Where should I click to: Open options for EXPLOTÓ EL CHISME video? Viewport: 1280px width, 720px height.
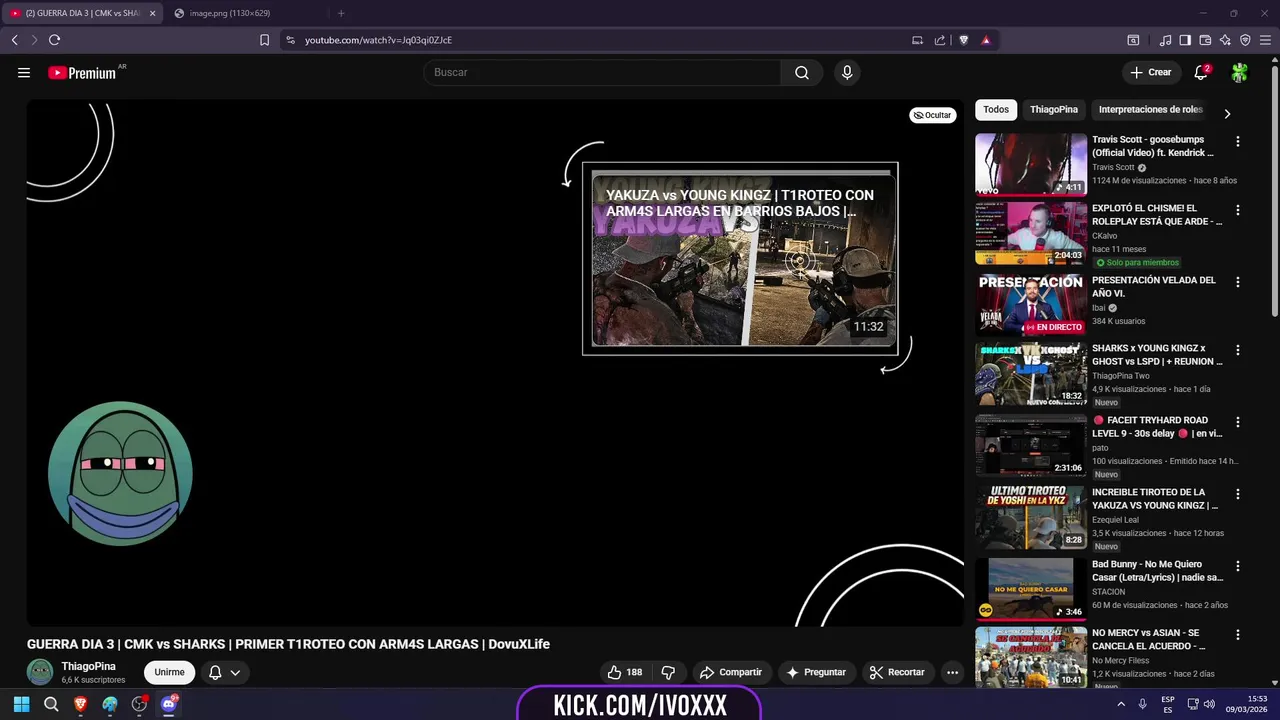pyautogui.click(x=1238, y=210)
